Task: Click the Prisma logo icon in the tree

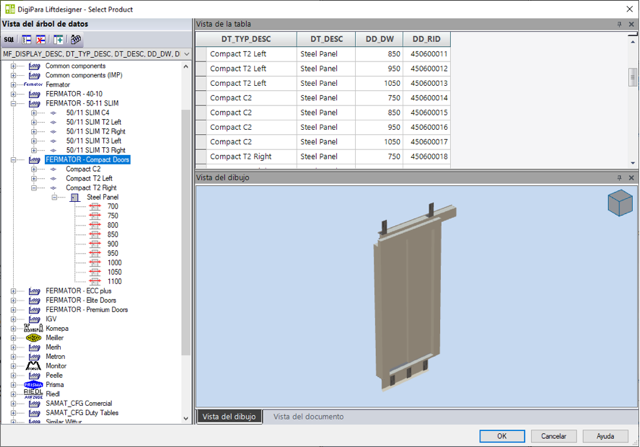Action: [33, 385]
